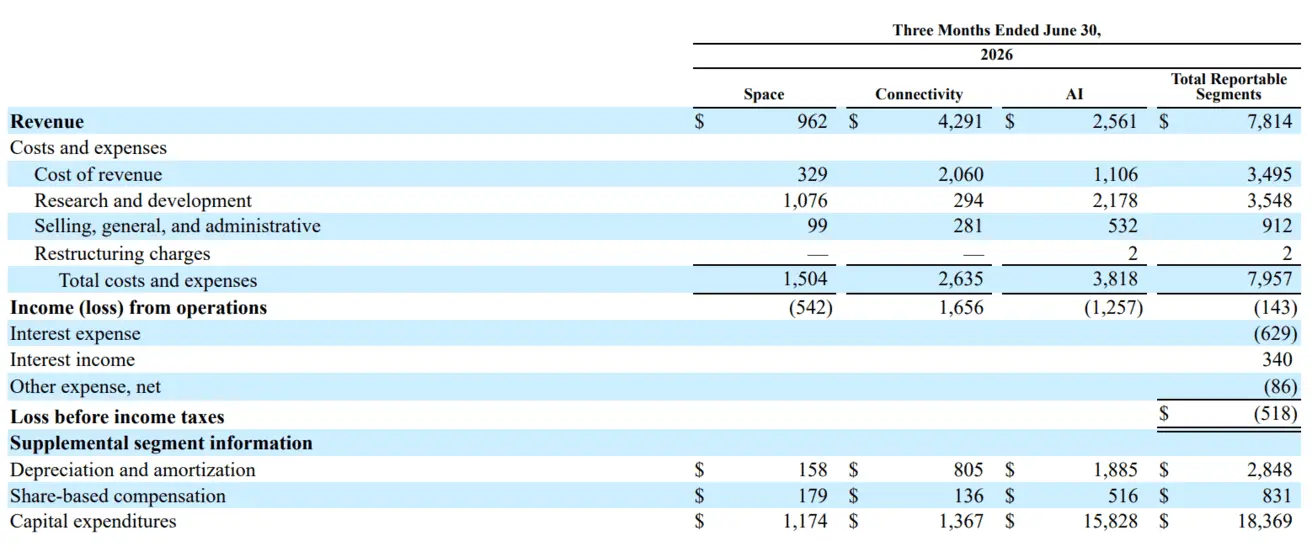This screenshot has height=557, width=1312.
Task: Select Connectivity cost of revenue 2,060
Action: pos(960,175)
